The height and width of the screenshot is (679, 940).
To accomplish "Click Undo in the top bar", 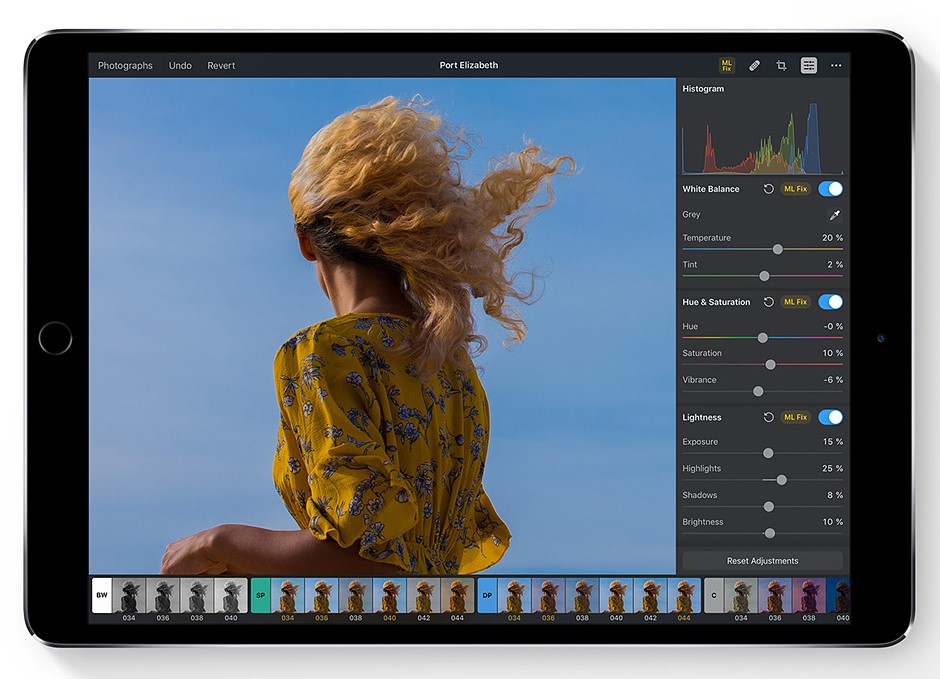I will tap(180, 65).
